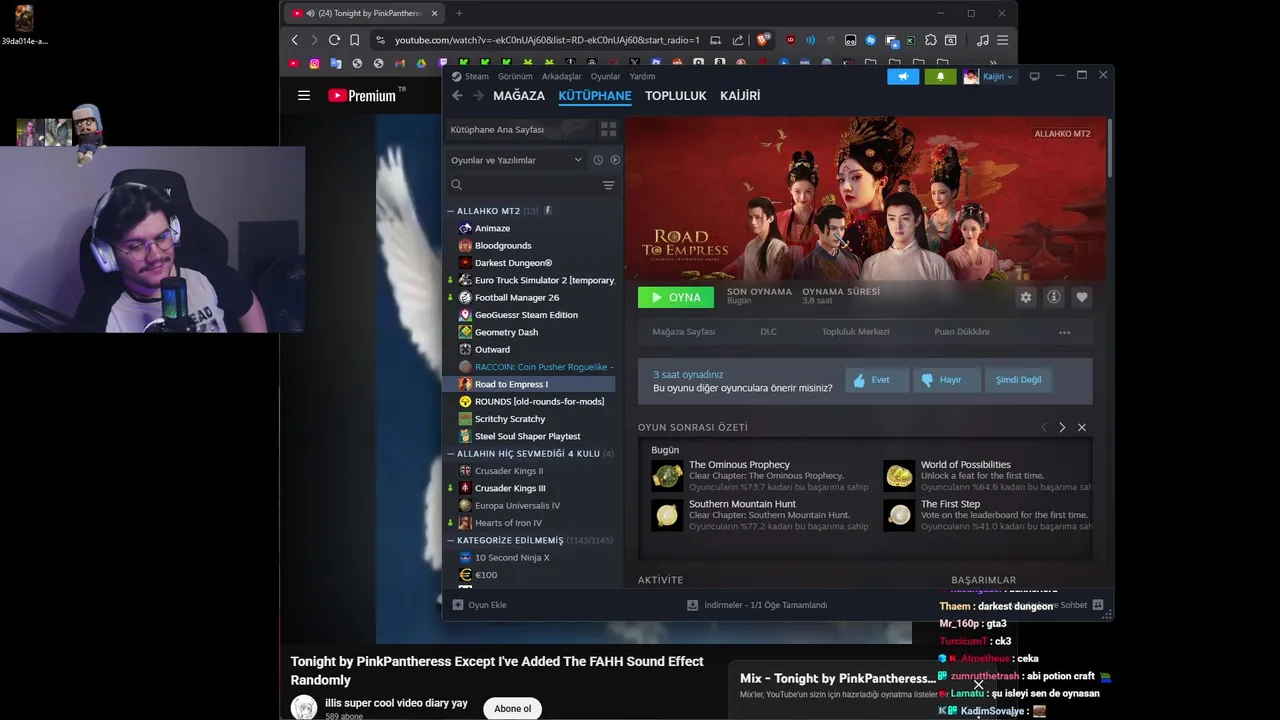Viewport: 1280px width, 720px height.
Task: Click the Steam library vertical scrollbar
Action: tap(1110, 150)
